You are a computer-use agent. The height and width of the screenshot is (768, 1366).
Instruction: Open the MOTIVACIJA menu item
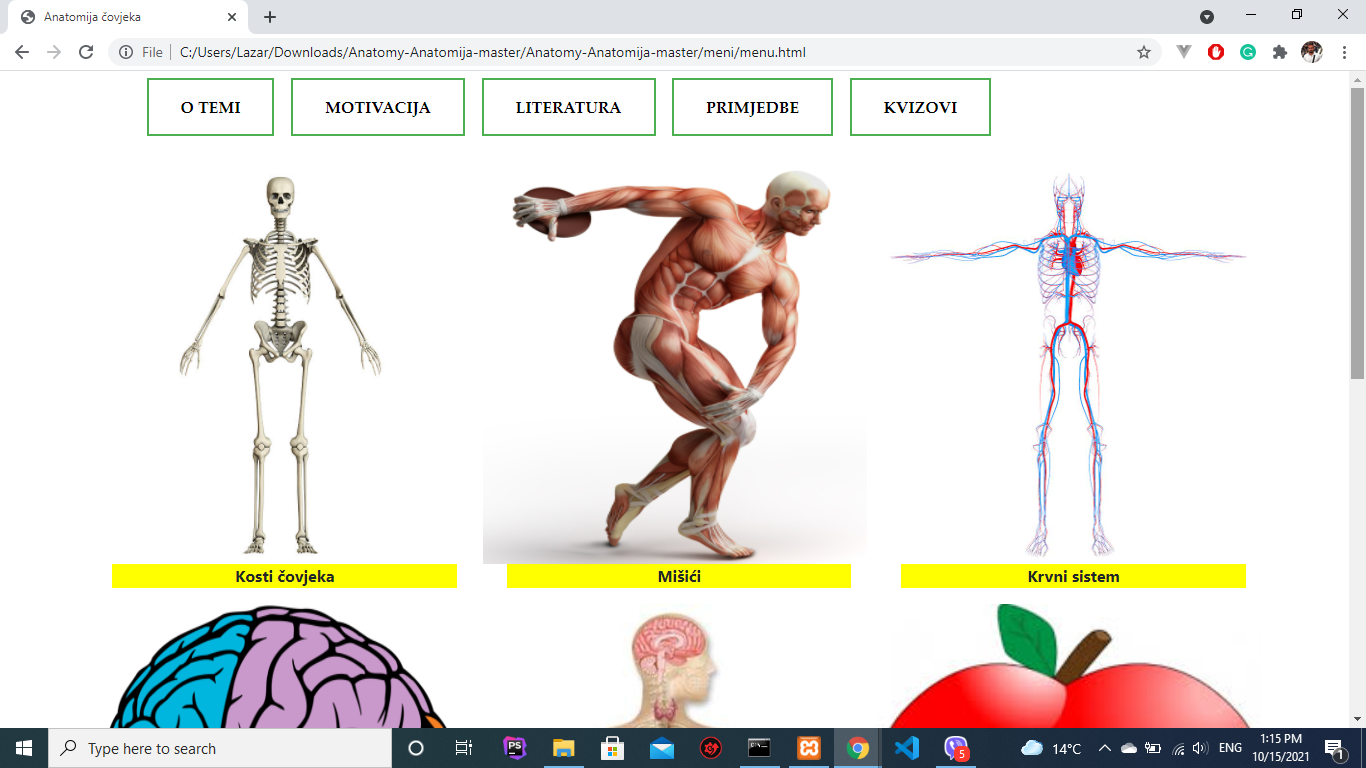pos(378,107)
